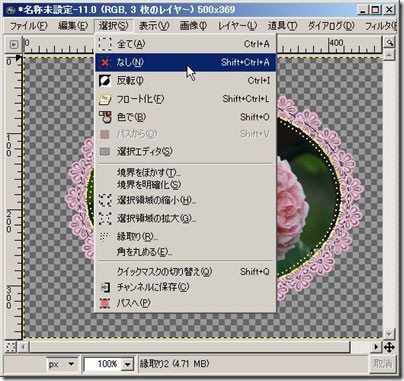The image size is (404, 381).
Task: Click the 100% zoom input field
Action: pyautogui.click(x=102, y=364)
